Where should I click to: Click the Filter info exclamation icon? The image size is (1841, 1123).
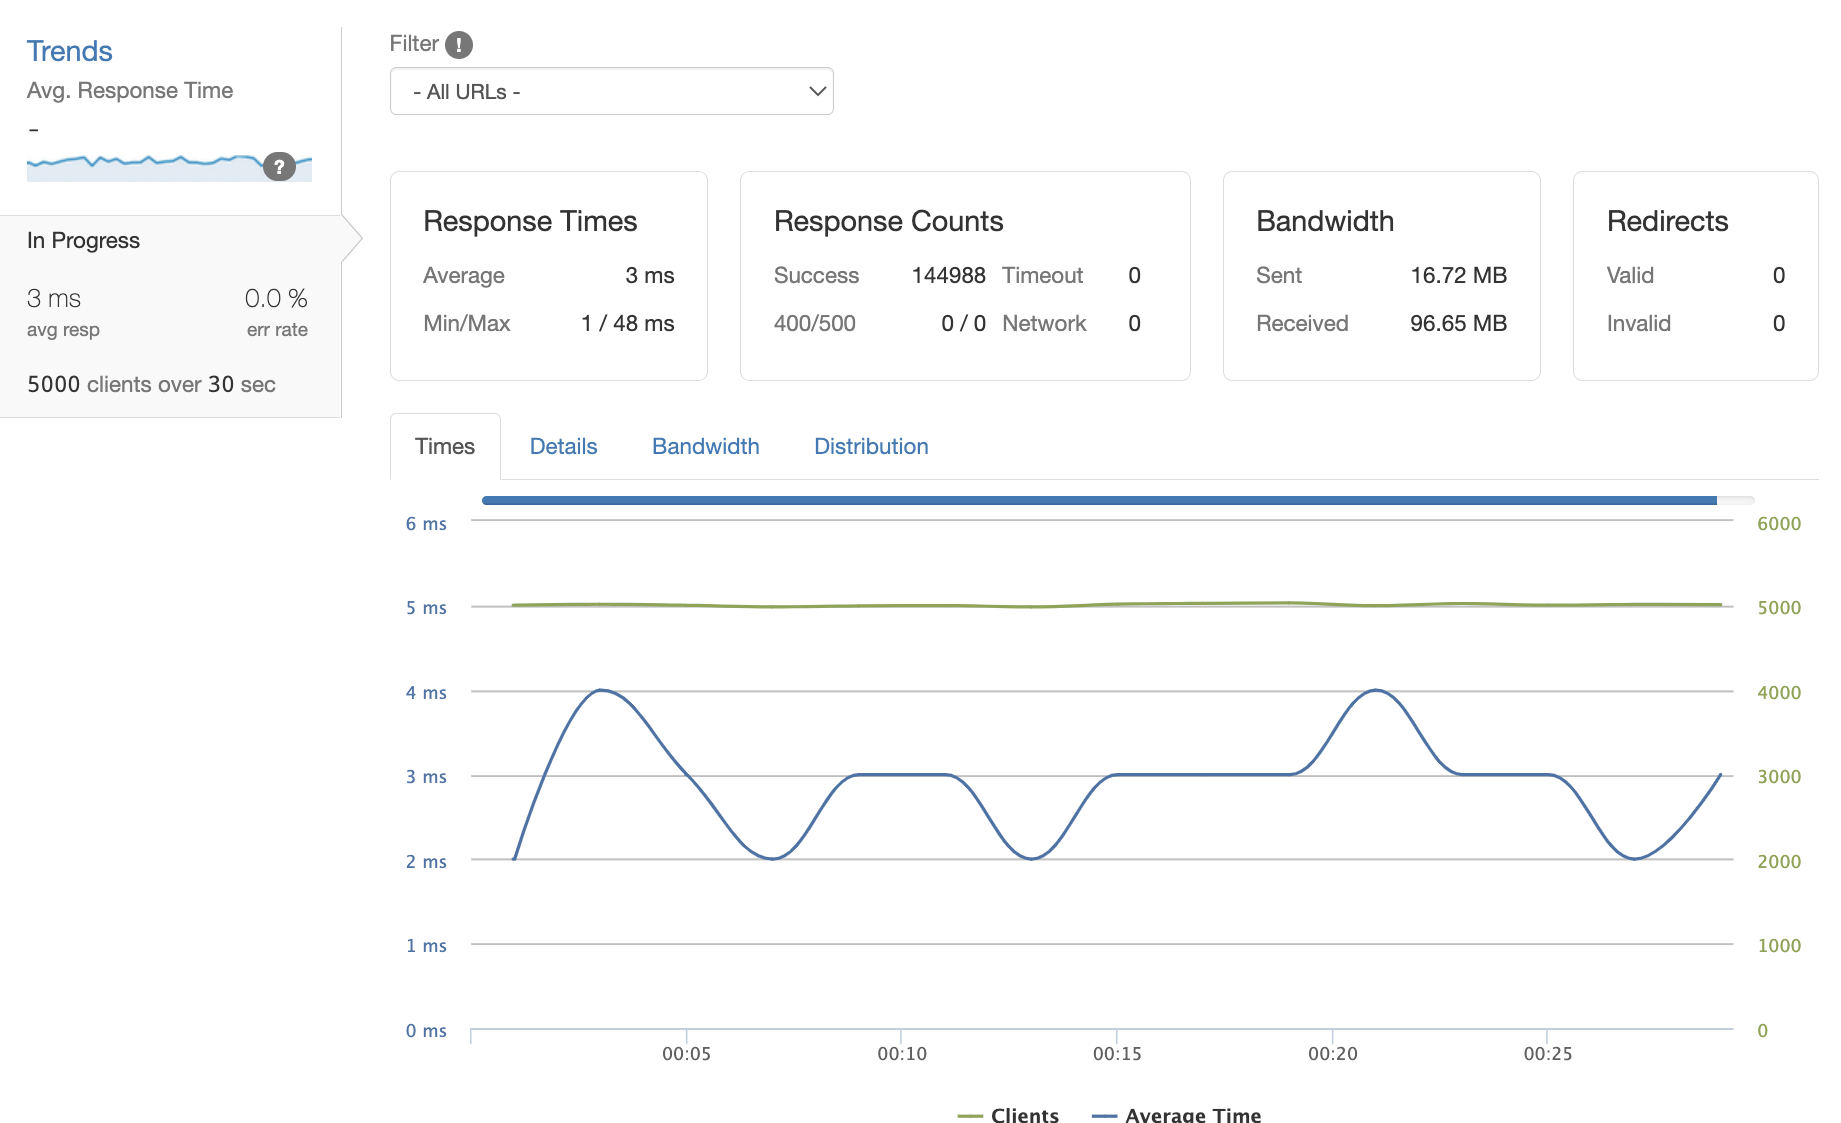coord(458,44)
